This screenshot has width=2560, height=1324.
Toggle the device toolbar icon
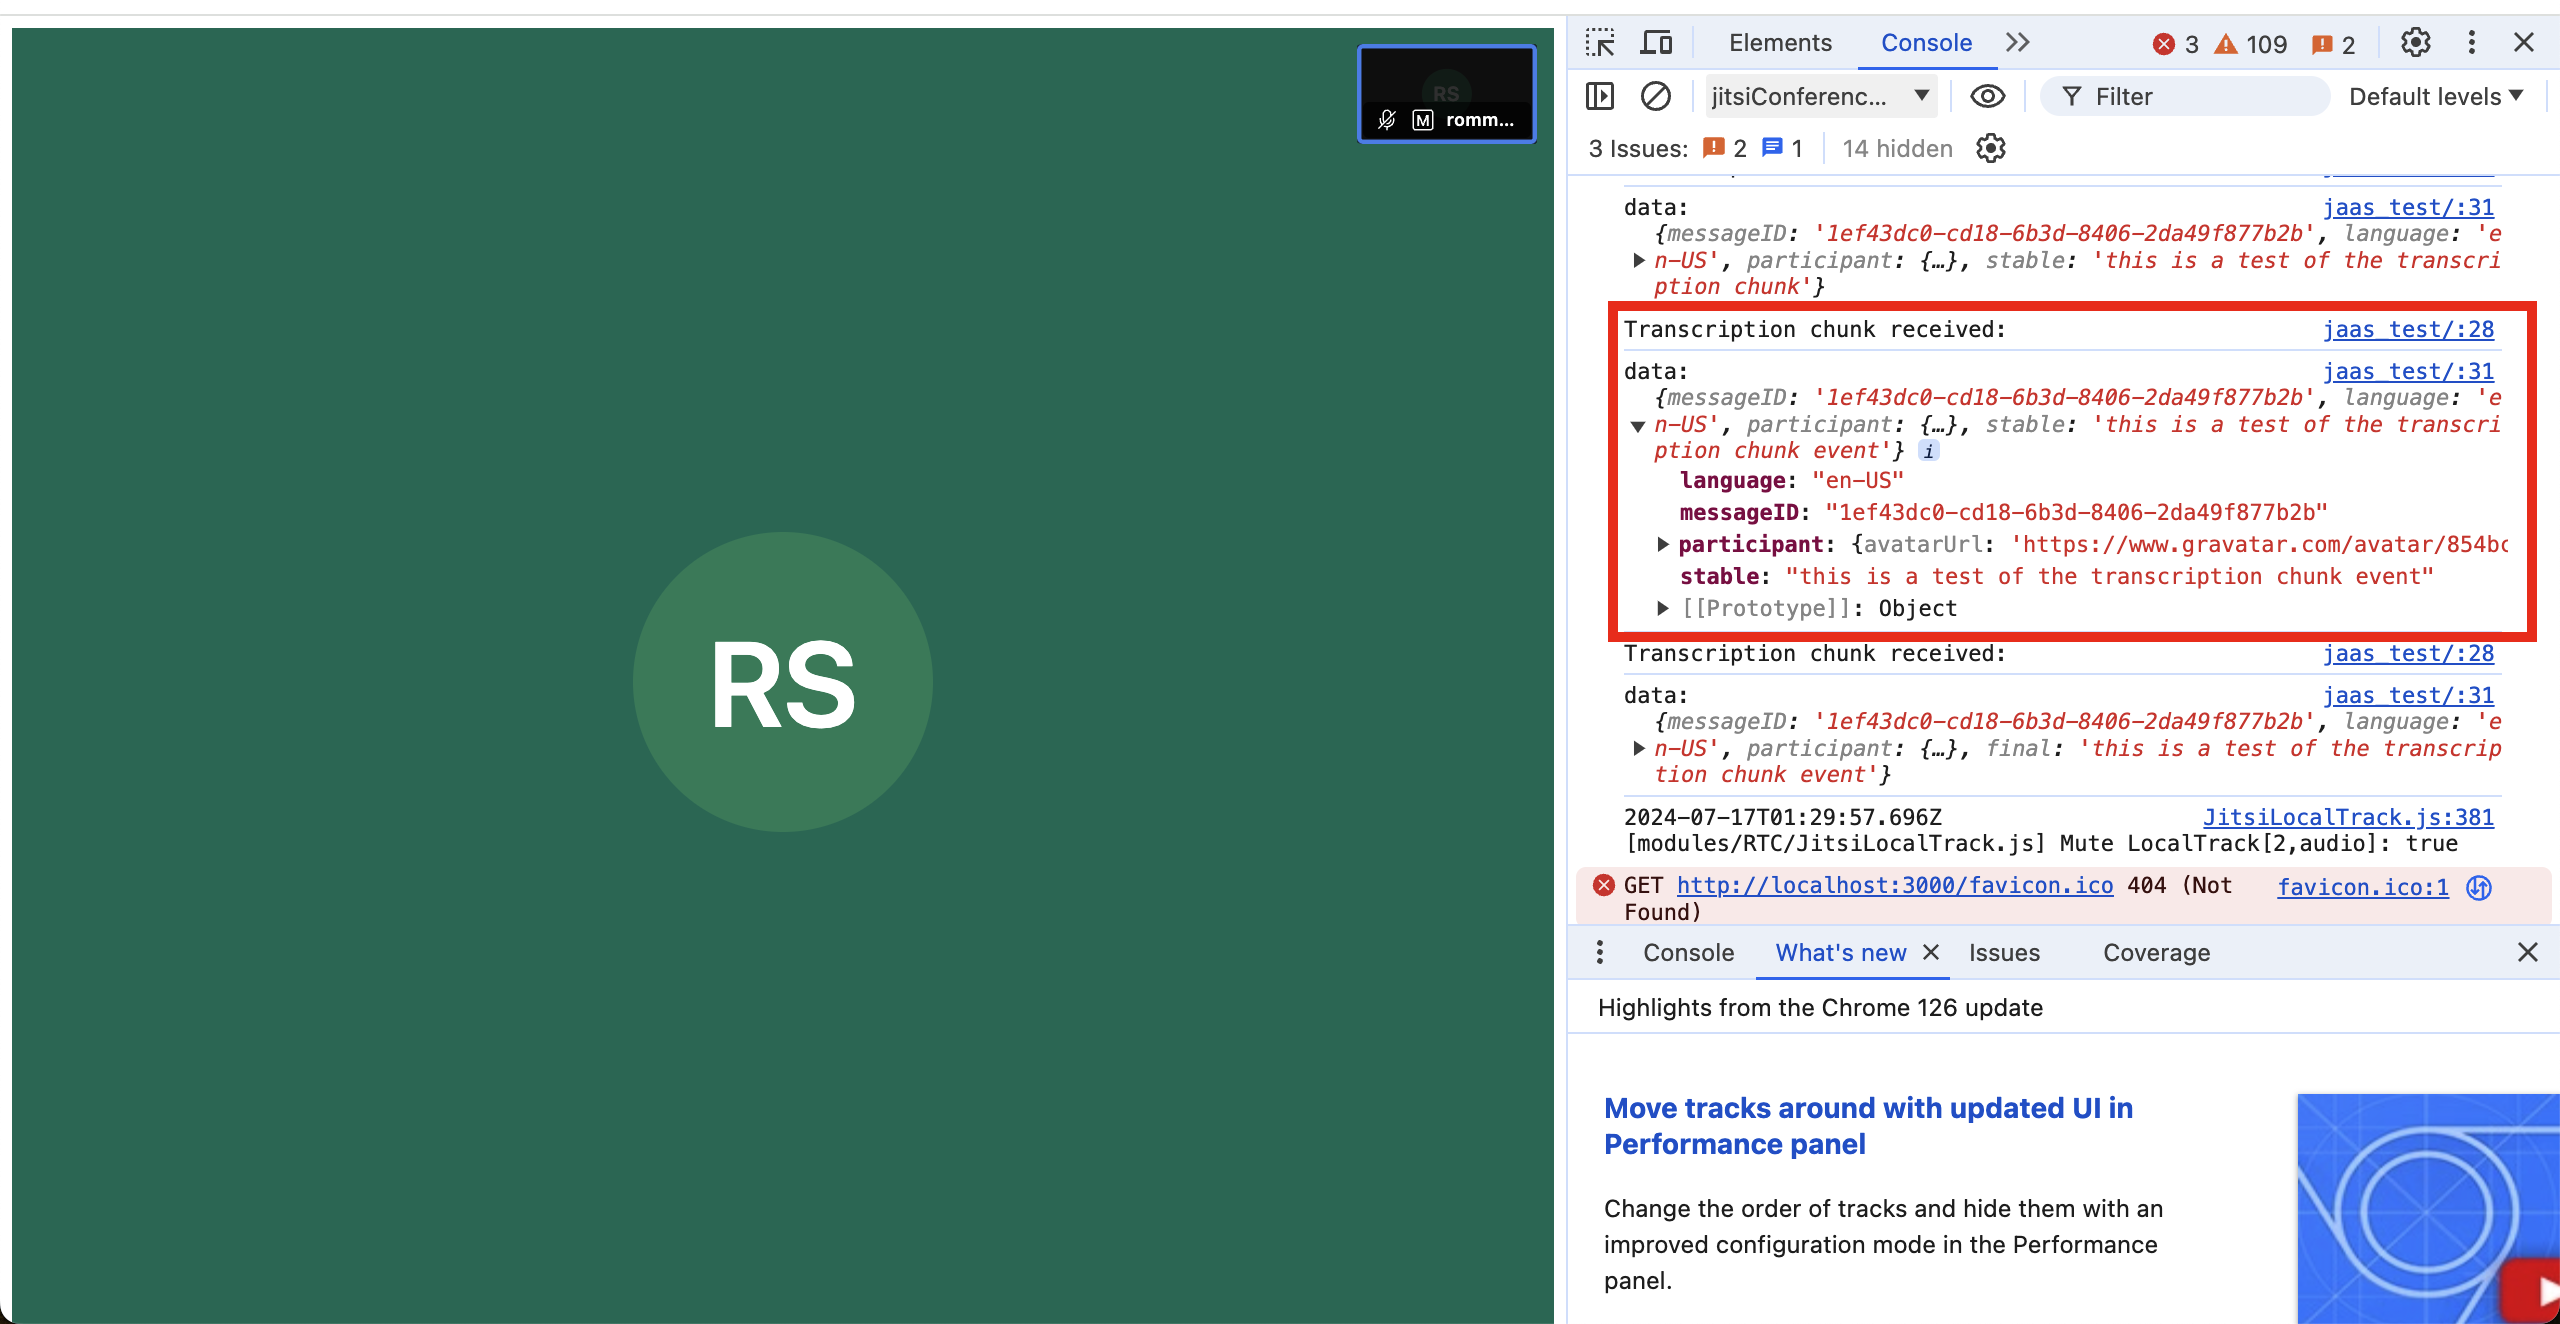point(1656,43)
